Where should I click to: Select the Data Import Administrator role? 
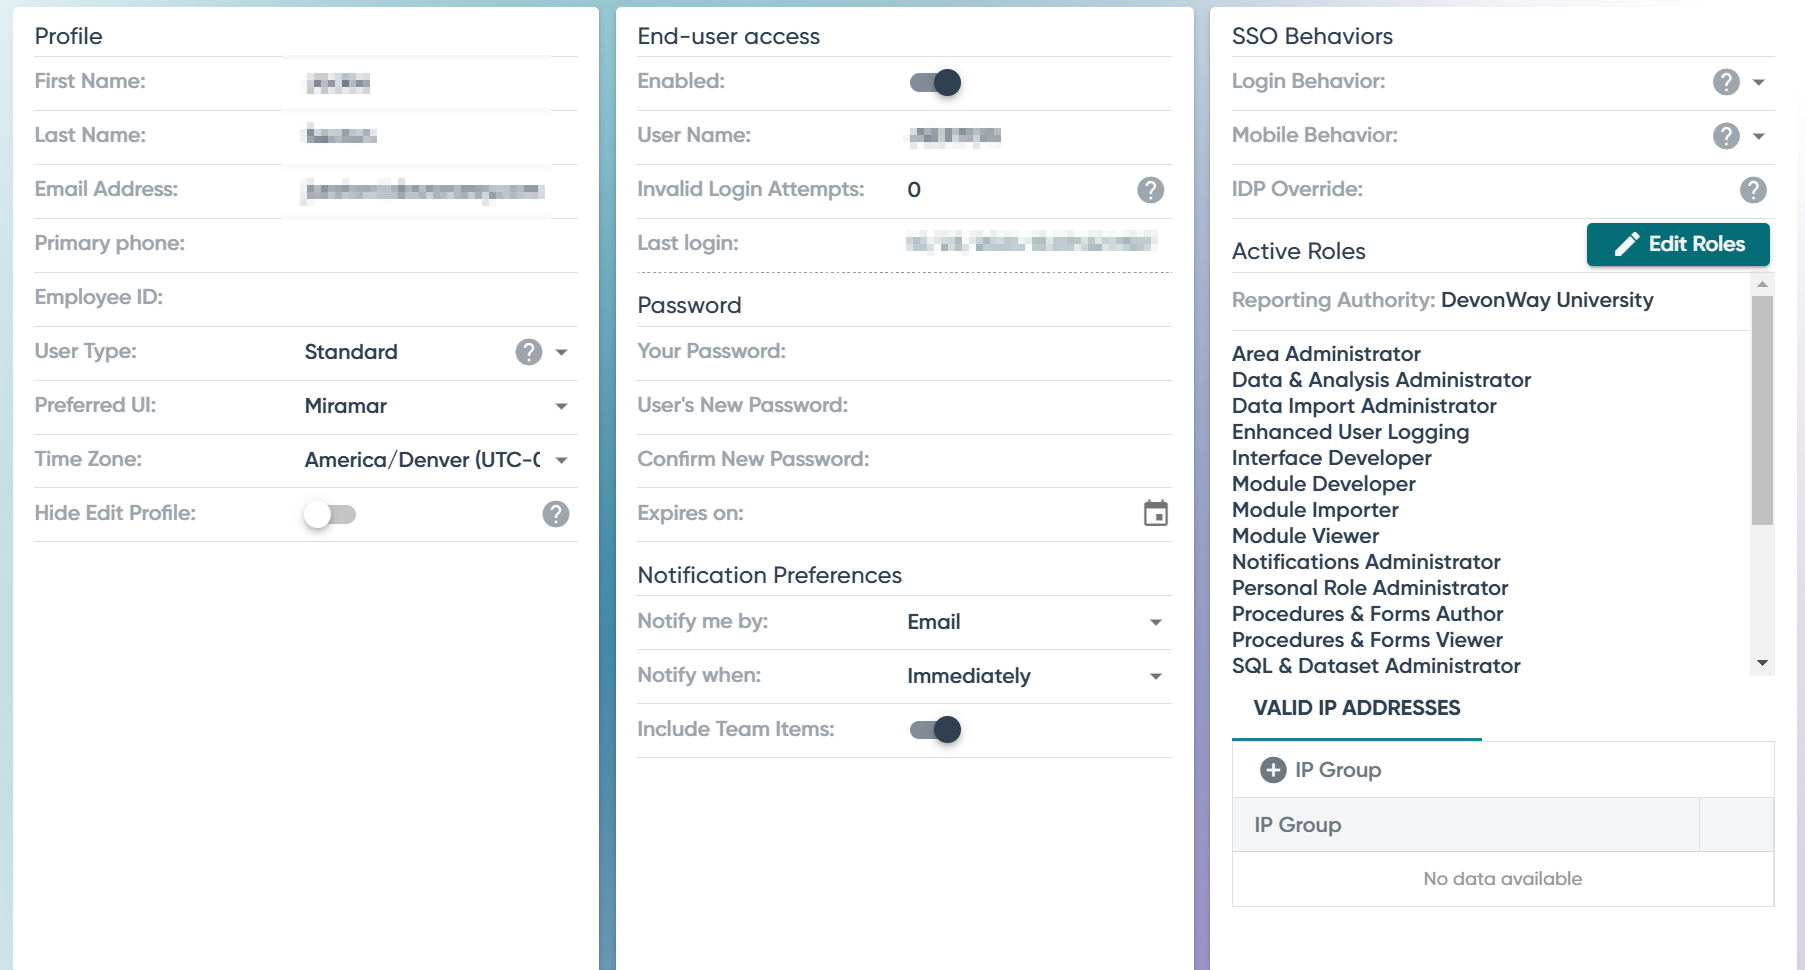tap(1364, 406)
